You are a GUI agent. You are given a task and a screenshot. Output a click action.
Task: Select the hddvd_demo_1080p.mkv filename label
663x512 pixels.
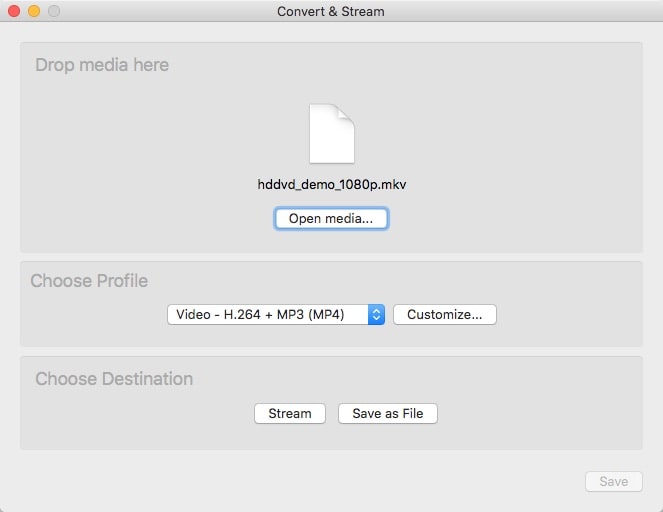pos(331,184)
